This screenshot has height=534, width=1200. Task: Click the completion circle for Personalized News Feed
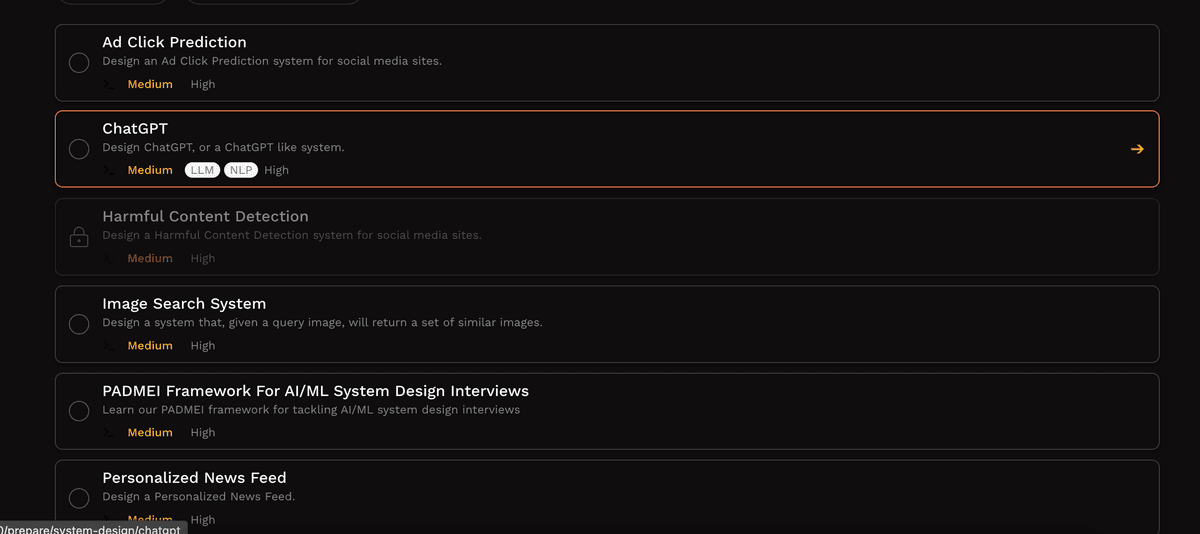(x=79, y=498)
